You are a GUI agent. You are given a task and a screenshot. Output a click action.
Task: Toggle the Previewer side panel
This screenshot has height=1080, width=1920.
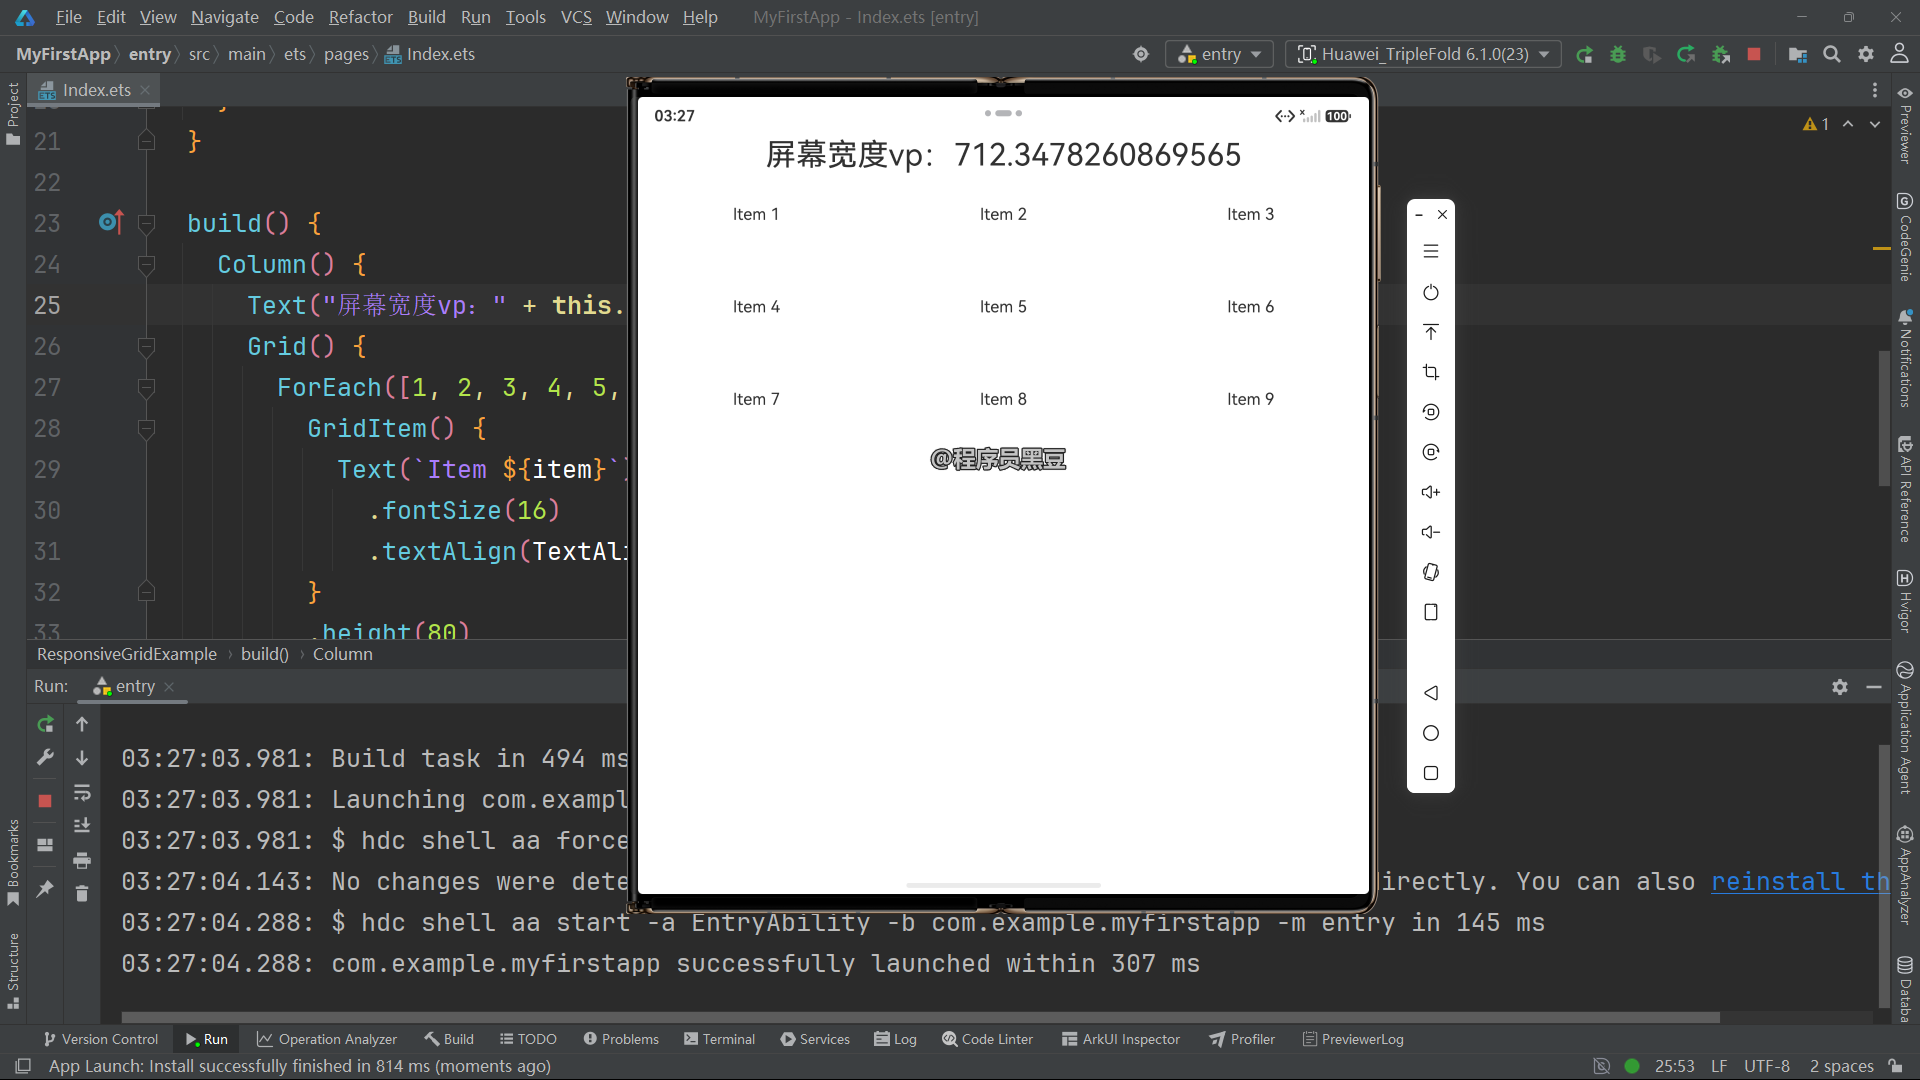[x=1905, y=125]
